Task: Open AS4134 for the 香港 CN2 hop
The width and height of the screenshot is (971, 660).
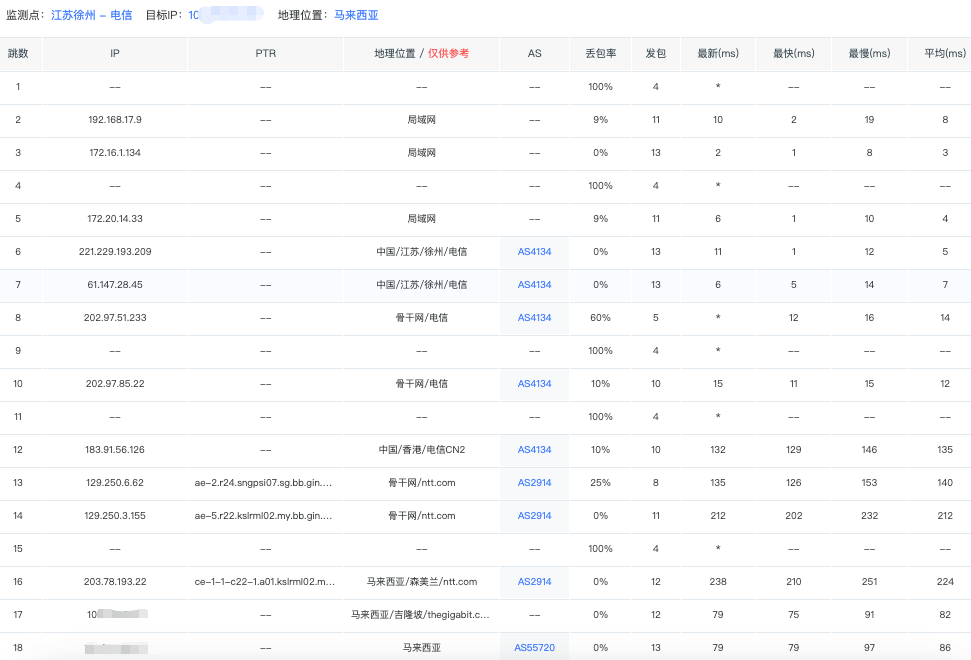Action: [534, 450]
